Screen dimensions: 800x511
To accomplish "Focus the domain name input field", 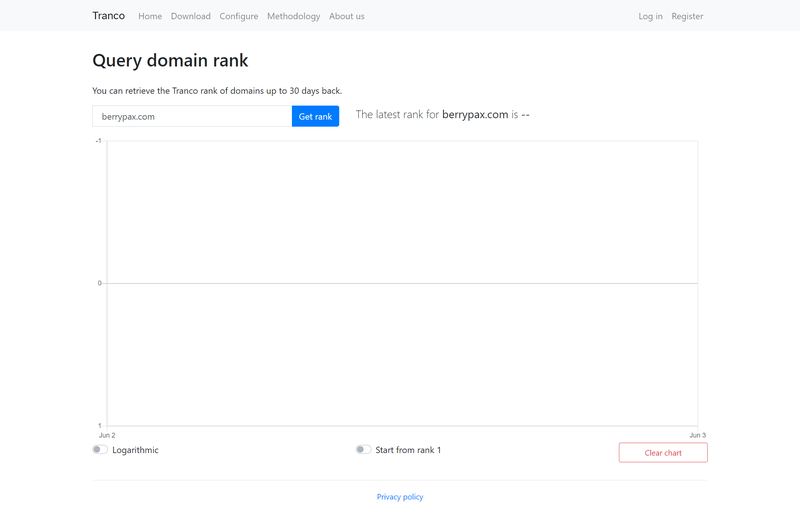I will 192,117.
